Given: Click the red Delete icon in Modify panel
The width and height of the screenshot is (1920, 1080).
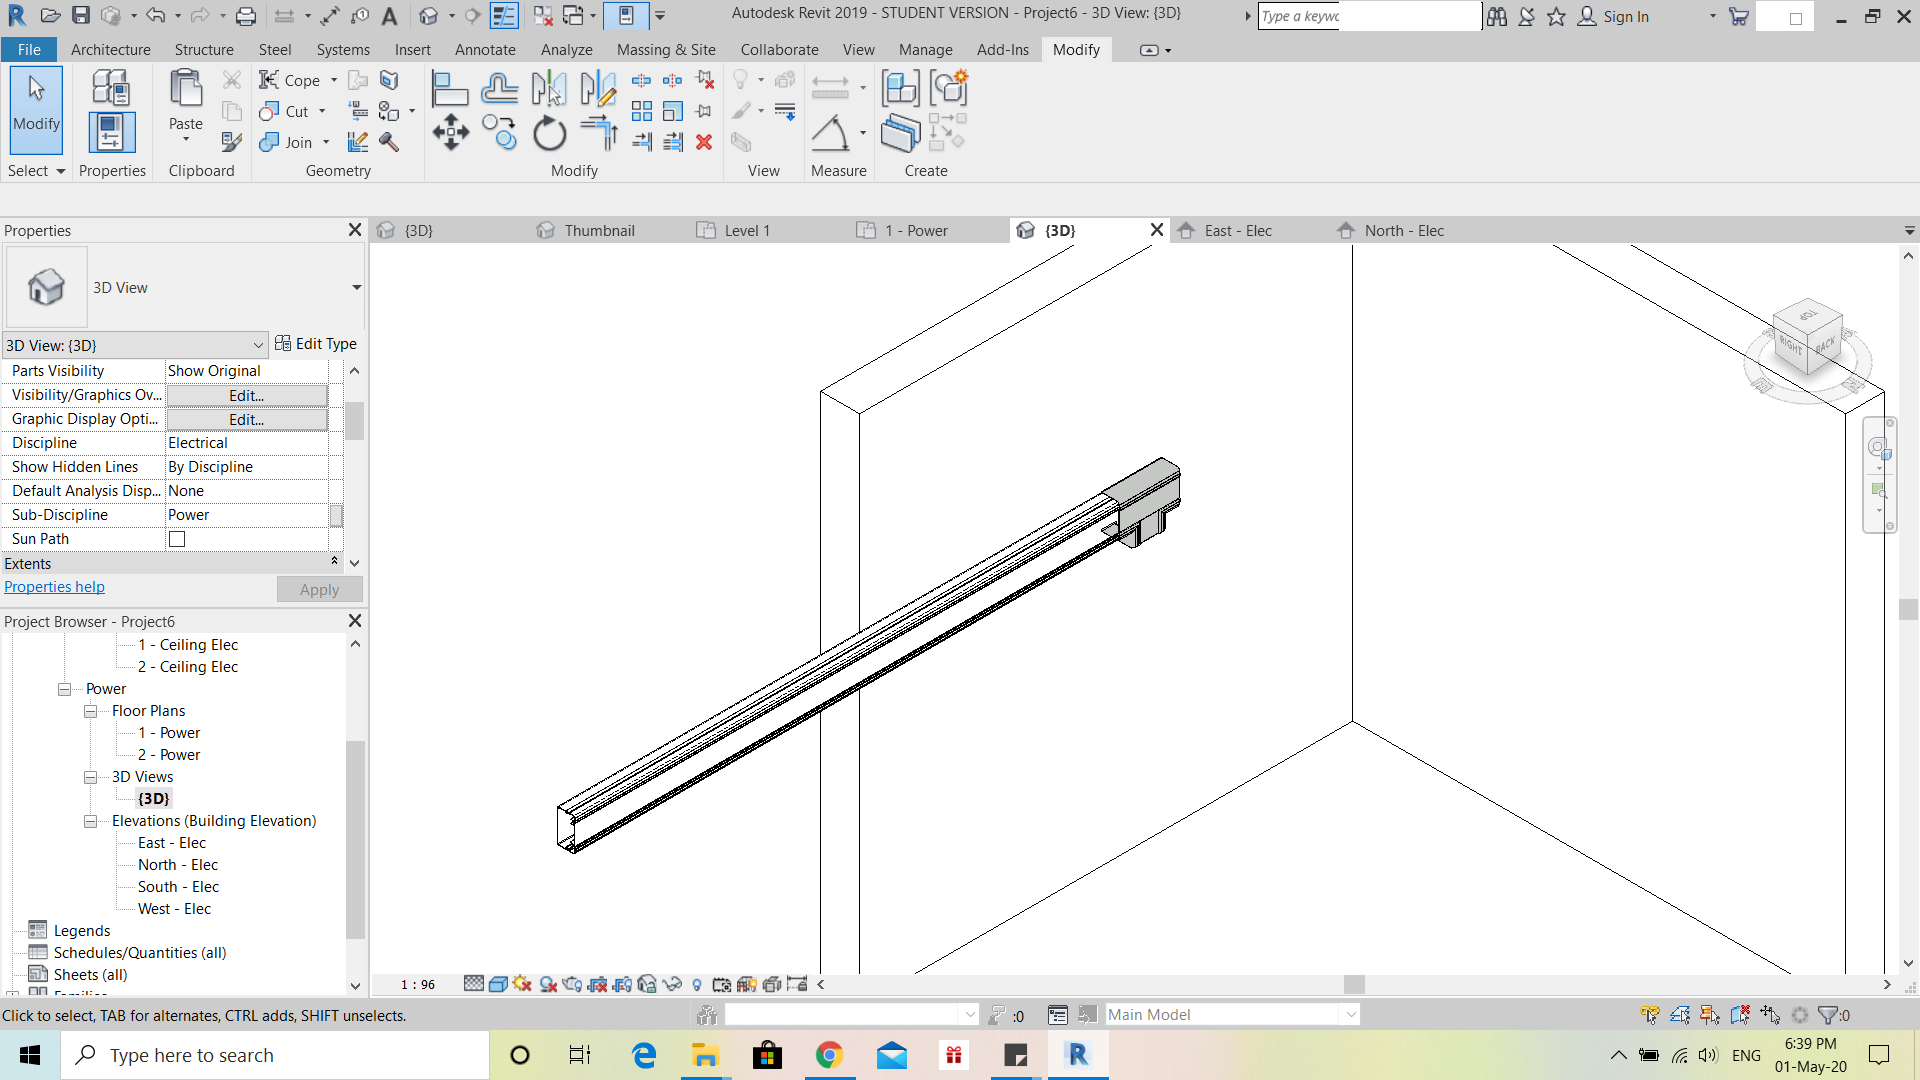Looking at the screenshot, I should [x=704, y=142].
